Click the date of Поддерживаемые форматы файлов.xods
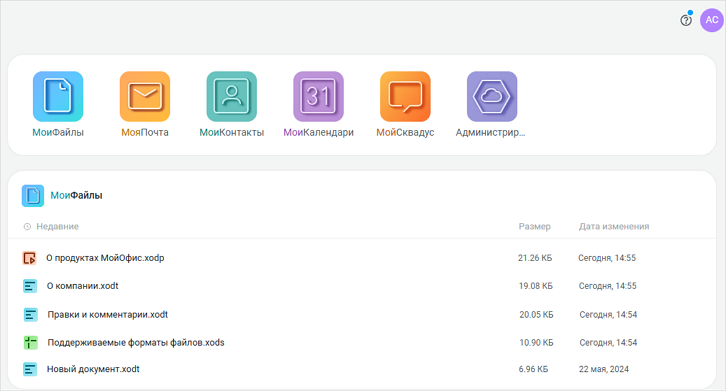The image size is (726, 391). tap(608, 343)
